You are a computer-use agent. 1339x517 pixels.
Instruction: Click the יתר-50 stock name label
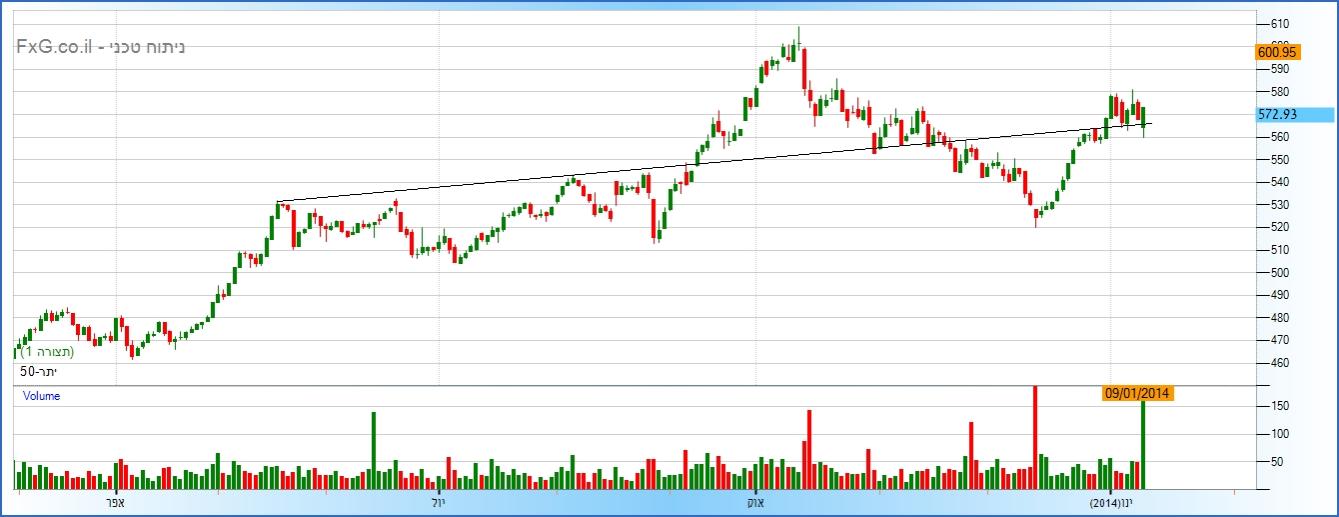tap(41, 372)
